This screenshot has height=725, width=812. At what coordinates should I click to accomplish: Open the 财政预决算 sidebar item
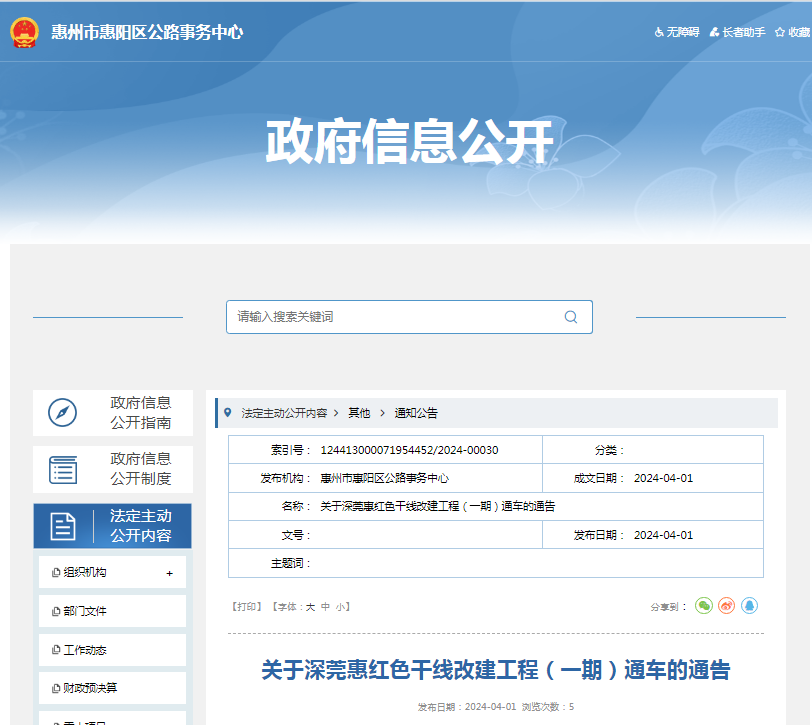click(112, 688)
